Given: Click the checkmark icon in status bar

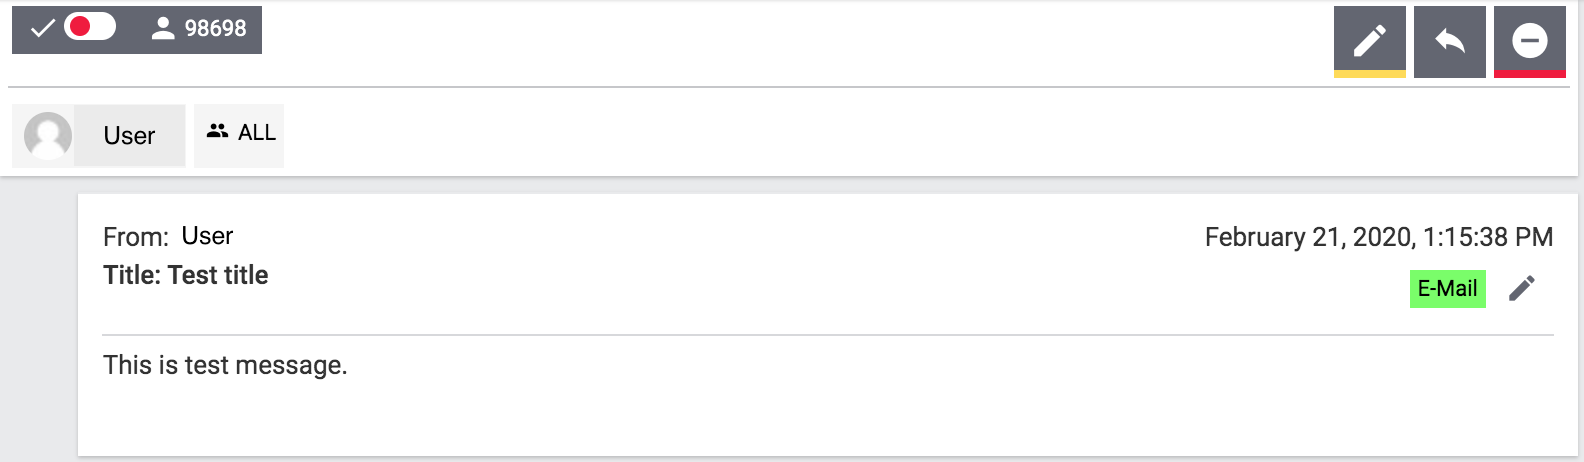Looking at the screenshot, I should [x=42, y=29].
